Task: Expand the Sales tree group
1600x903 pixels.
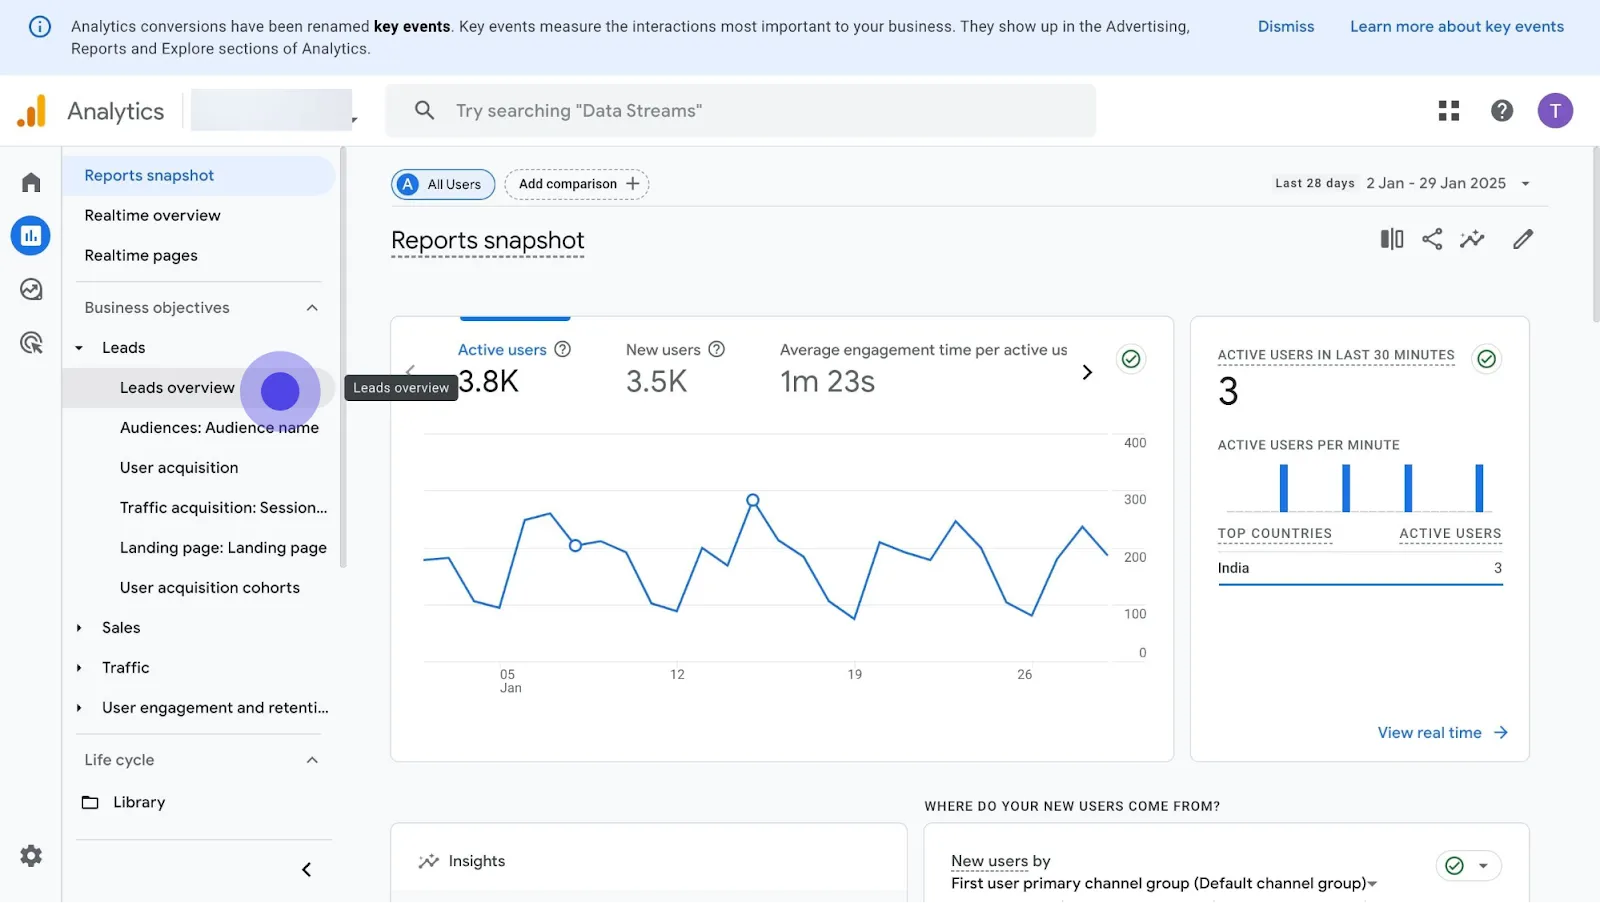Action: coord(79,628)
